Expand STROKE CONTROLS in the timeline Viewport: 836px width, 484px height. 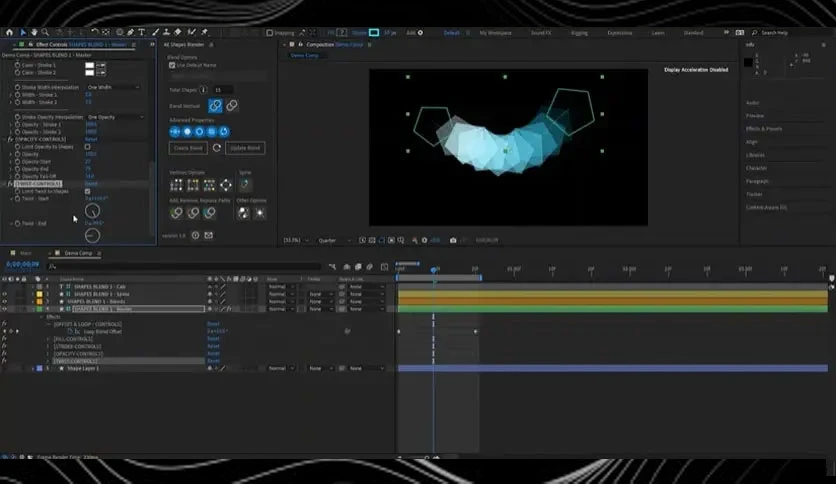[x=48, y=346]
